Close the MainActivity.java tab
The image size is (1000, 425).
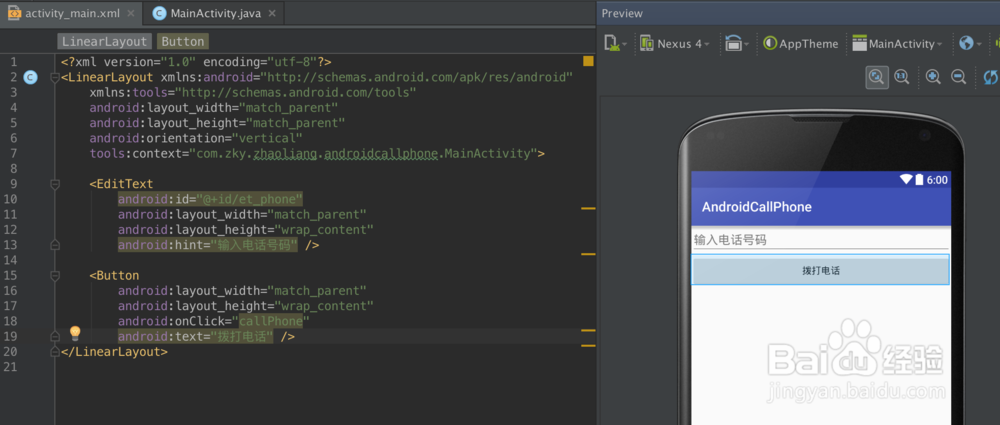tap(272, 13)
